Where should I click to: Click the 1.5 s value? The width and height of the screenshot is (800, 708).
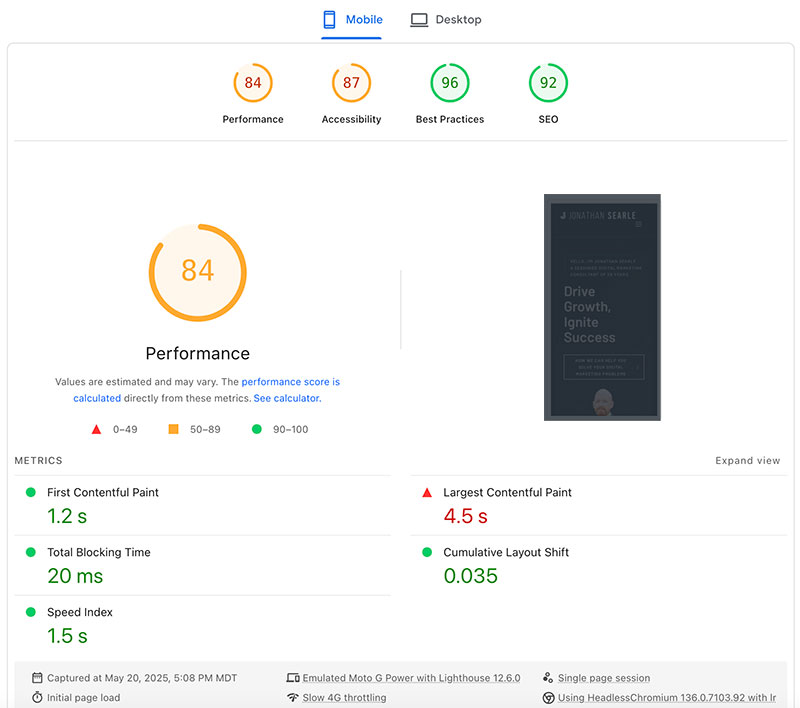(67, 636)
